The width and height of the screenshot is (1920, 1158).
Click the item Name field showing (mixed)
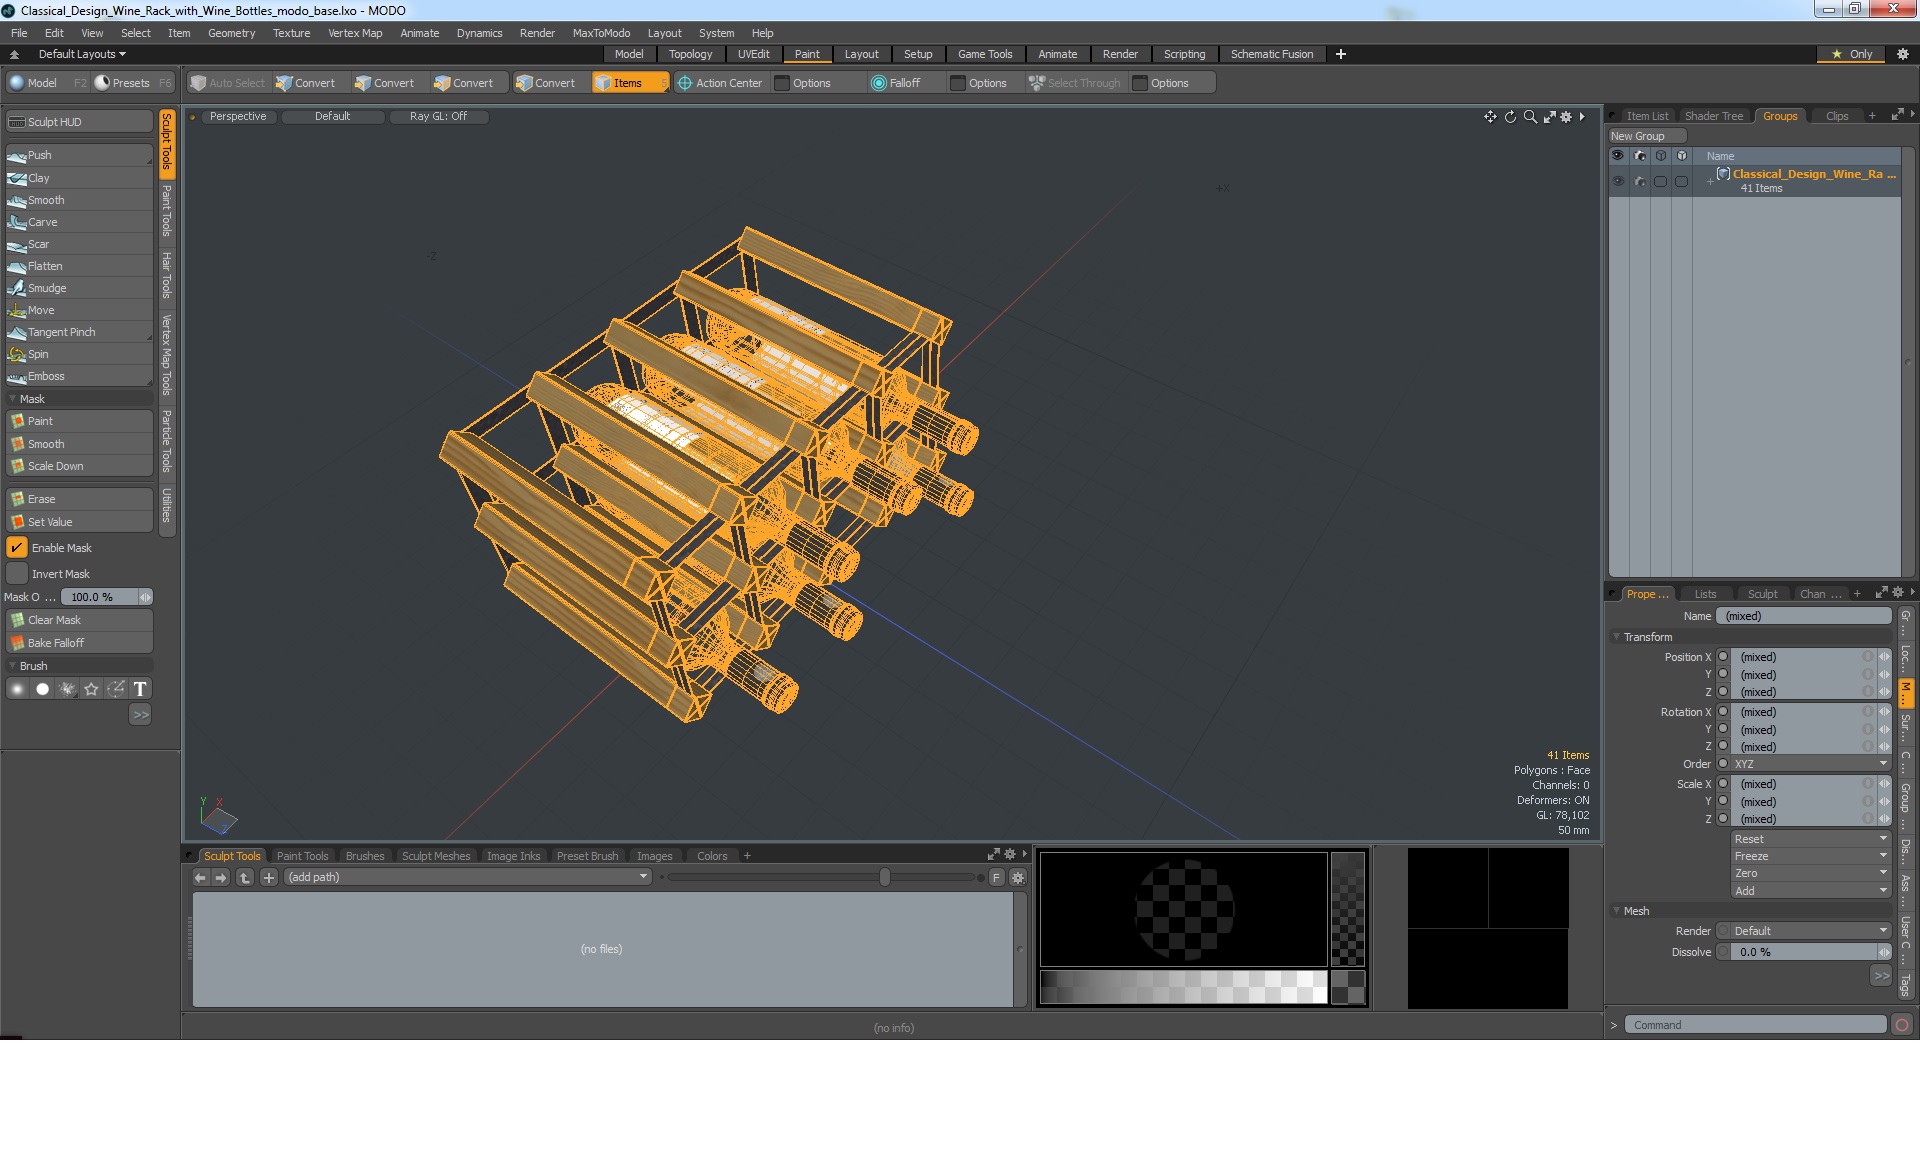pyautogui.click(x=1804, y=616)
